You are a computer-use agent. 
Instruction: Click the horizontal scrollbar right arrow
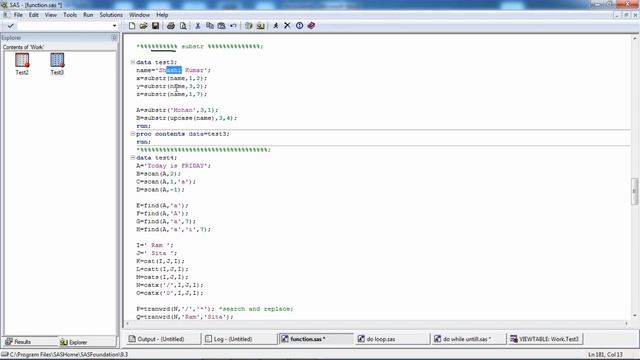pyautogui.click(x=627, y=324)
